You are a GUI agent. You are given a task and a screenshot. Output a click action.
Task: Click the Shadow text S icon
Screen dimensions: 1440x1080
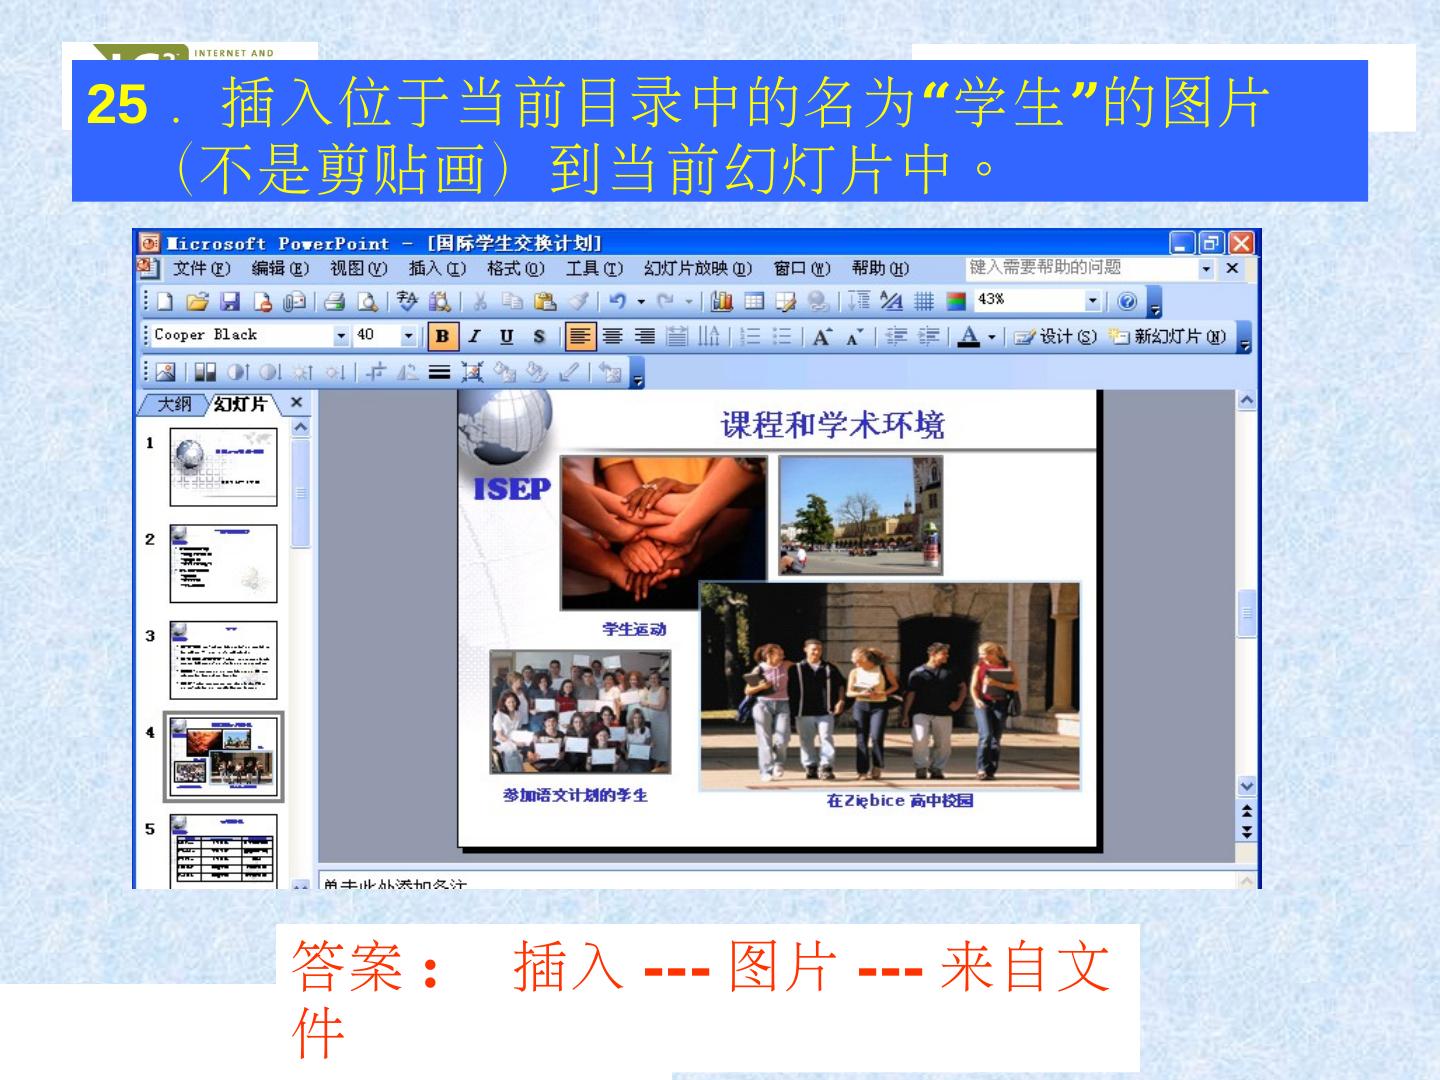[539, 337]
